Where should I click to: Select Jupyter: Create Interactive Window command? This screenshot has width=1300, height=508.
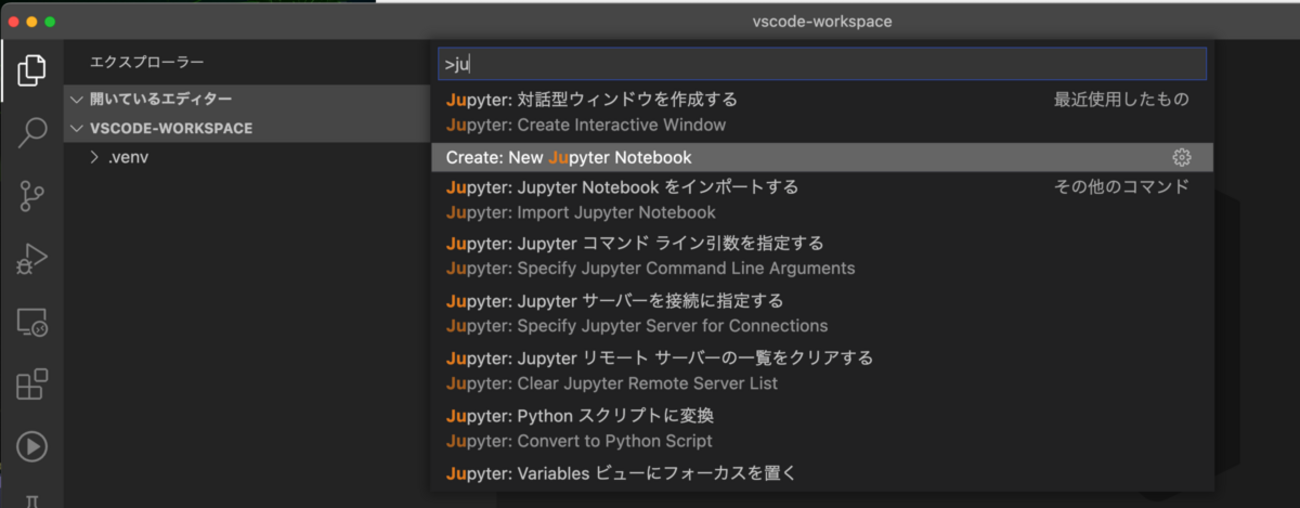click(x=822, y=112)
